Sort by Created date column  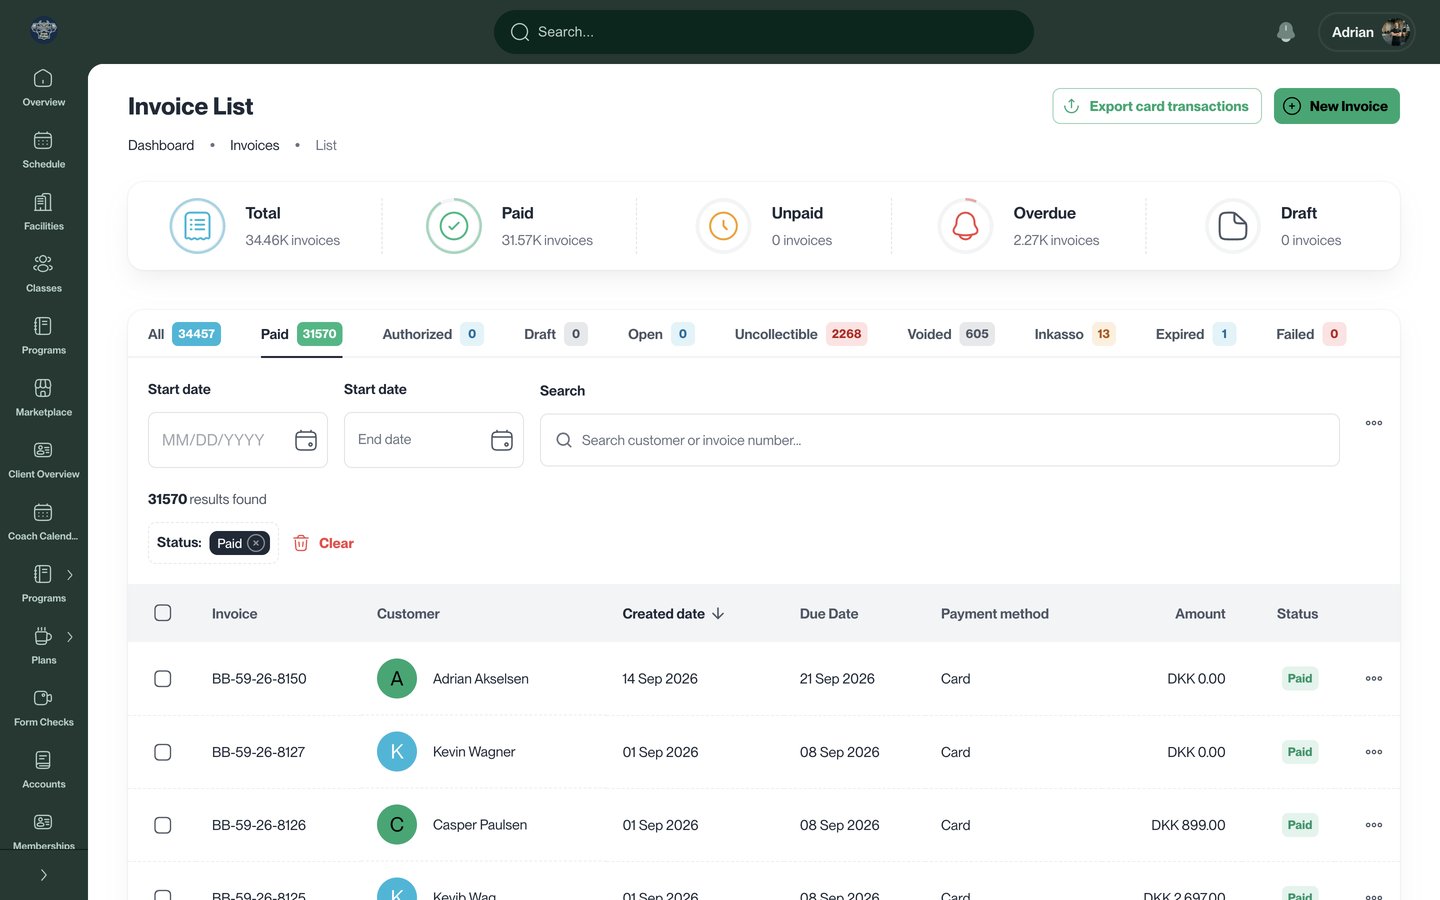tap(673, 614)
